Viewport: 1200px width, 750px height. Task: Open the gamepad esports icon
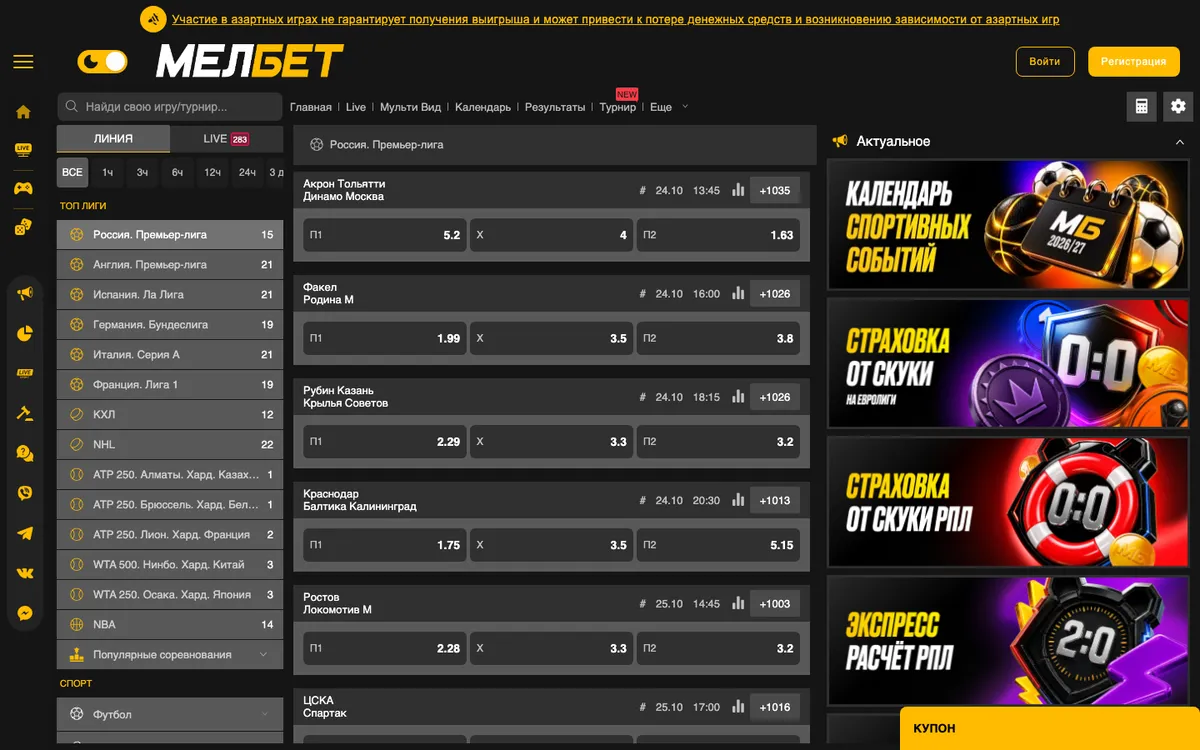(23, 188)
